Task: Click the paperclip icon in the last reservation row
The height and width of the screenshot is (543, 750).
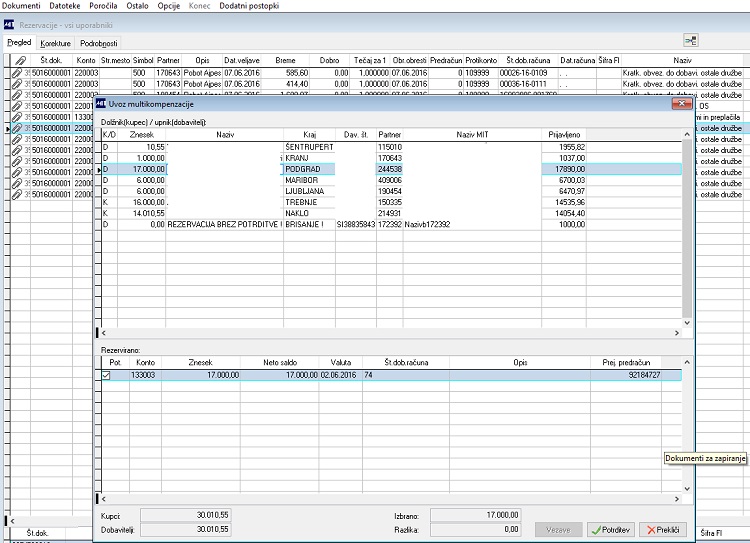Action: [17, 195]
